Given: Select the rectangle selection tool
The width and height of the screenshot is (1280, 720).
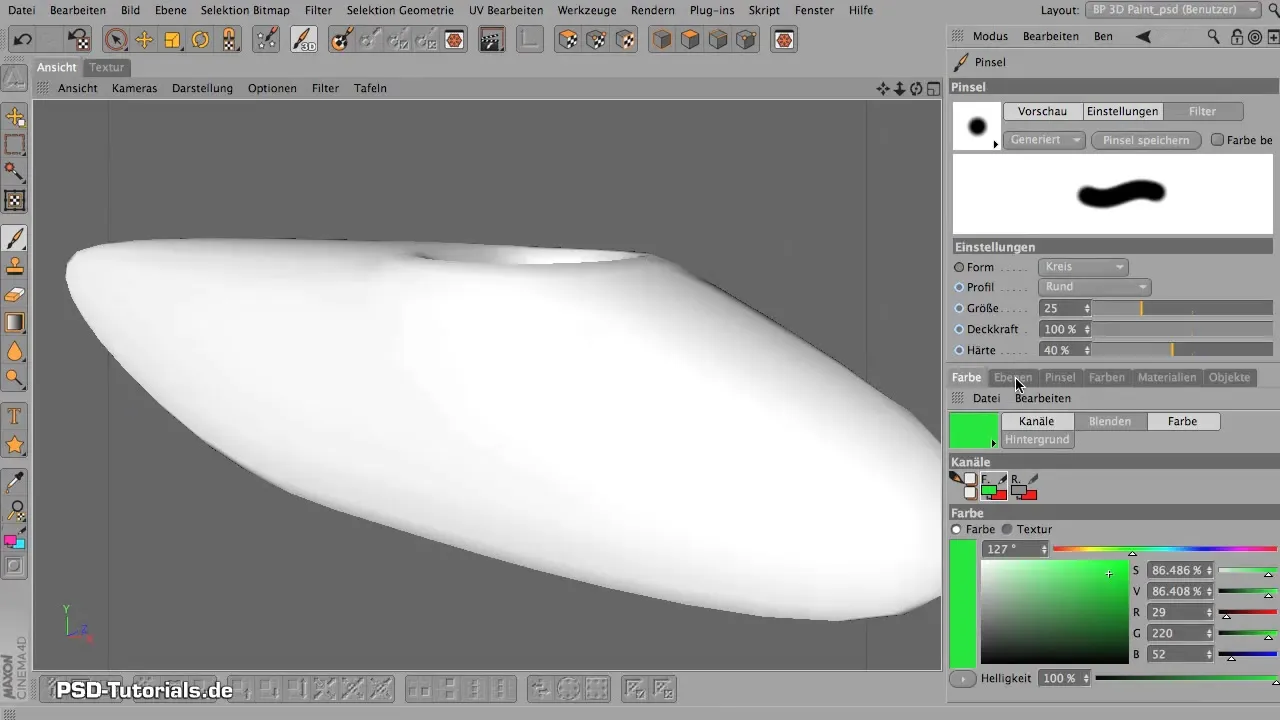Looking at the screenshot, I should coord(15,145).
